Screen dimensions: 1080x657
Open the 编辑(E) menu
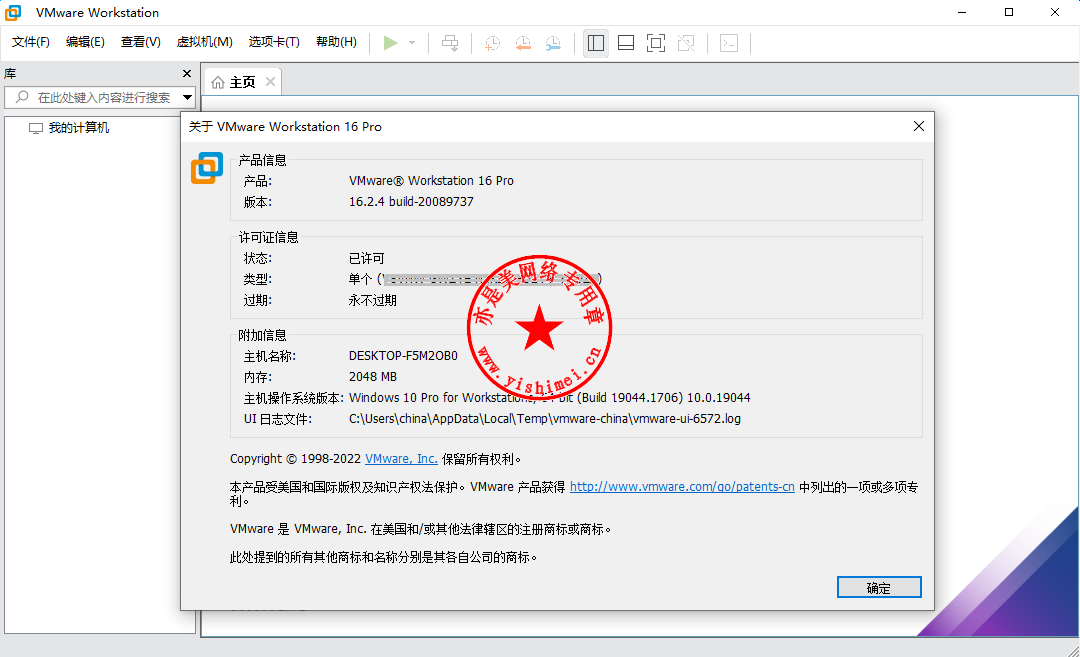click(85, 42)
